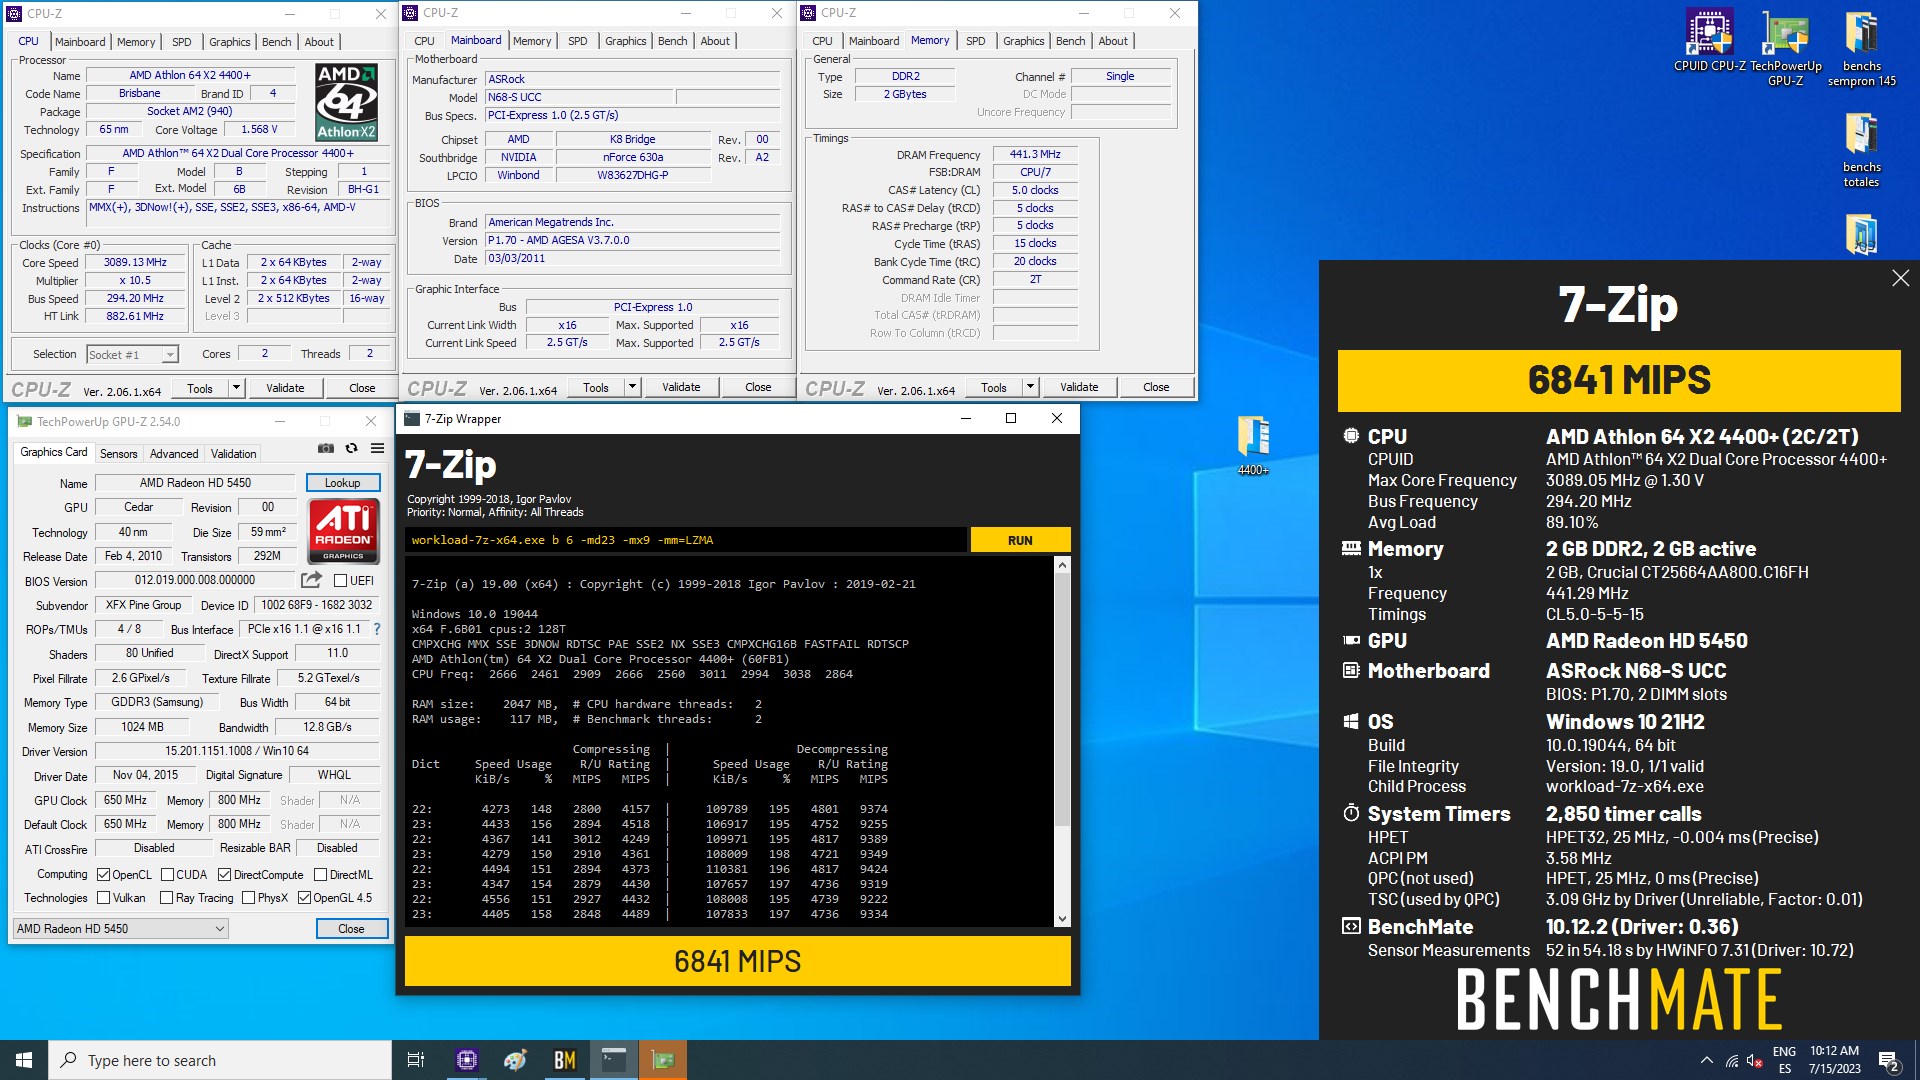Select the 4400+ folder on the desktop
1920x1080 pixels.
pos(1253,445)
